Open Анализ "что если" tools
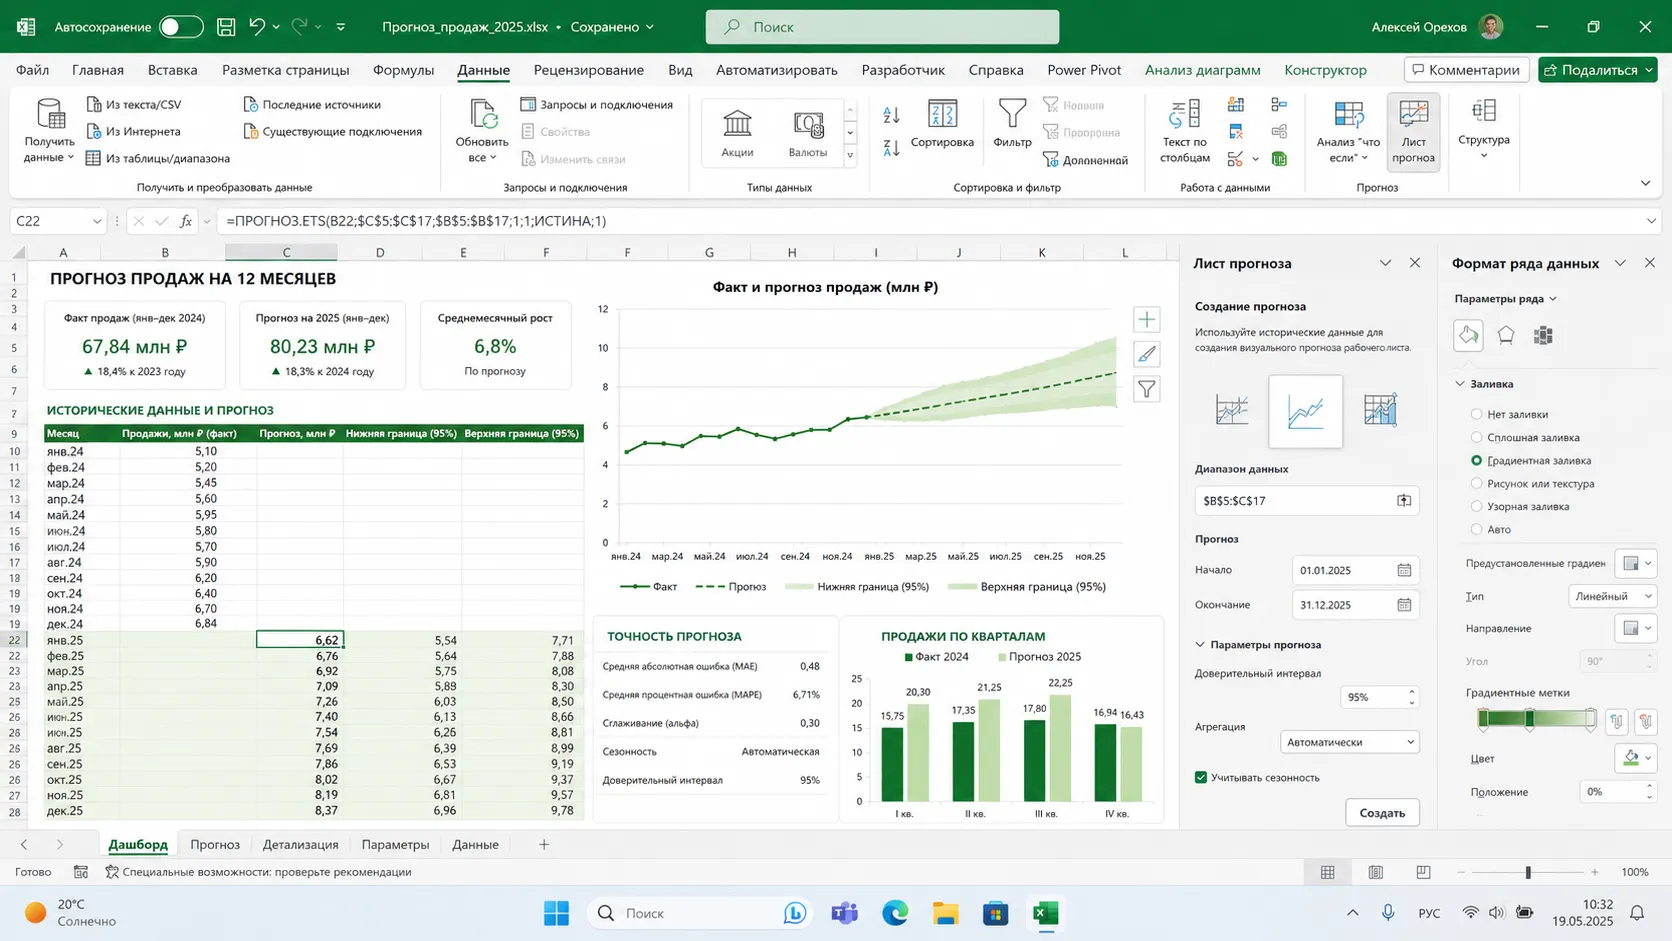 click(1348, 131)
